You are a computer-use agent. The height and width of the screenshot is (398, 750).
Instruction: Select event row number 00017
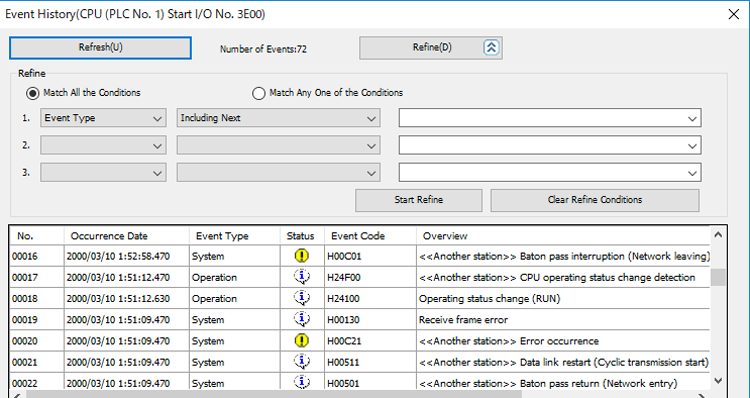pyautogui.click(x=24, y=277)
